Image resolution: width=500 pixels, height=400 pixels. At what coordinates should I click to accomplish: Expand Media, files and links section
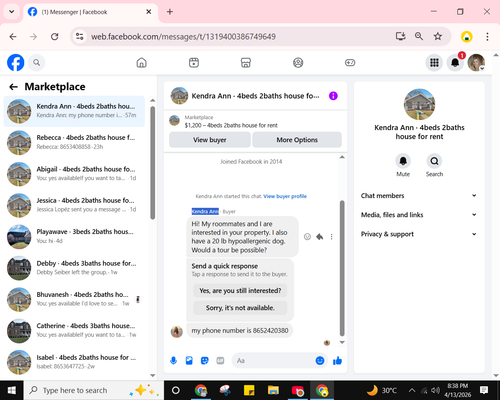(x=419, y=215)
